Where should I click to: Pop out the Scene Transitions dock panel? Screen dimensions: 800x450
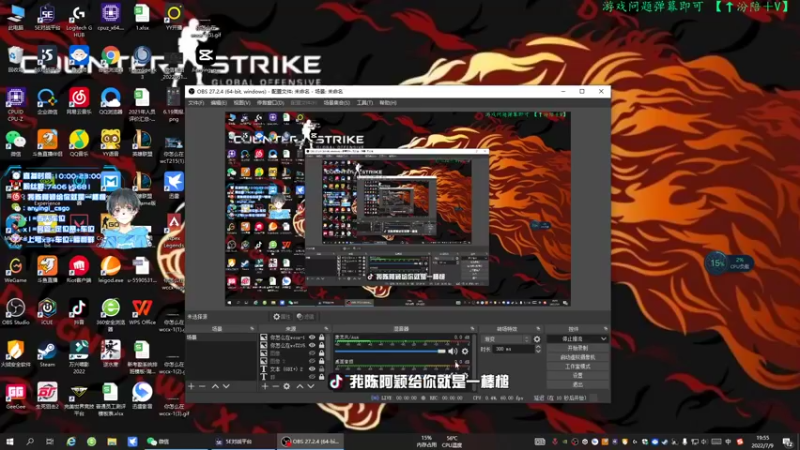point(538,329)
